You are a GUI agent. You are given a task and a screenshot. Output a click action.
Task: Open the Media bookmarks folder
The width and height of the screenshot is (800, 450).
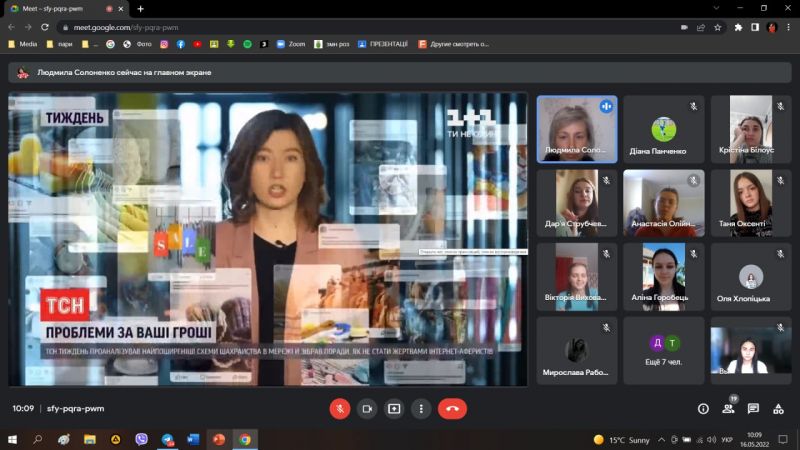click(23, 44)
